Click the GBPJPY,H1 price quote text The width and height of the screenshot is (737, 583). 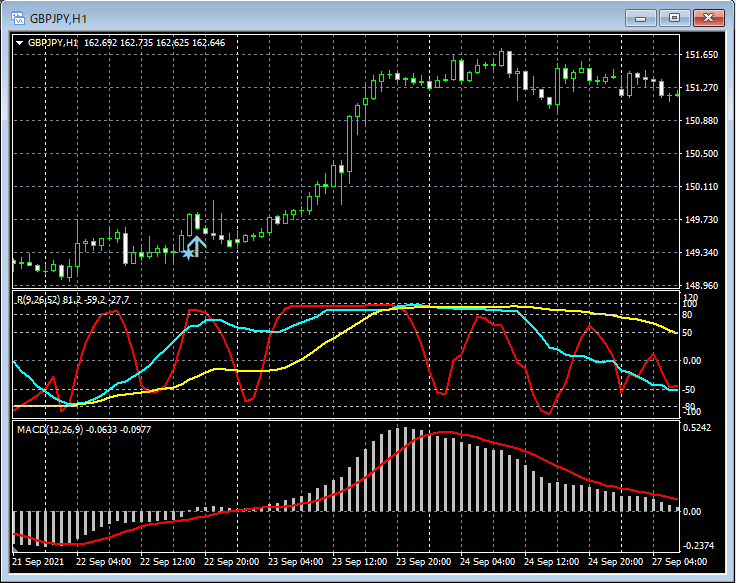126,43
